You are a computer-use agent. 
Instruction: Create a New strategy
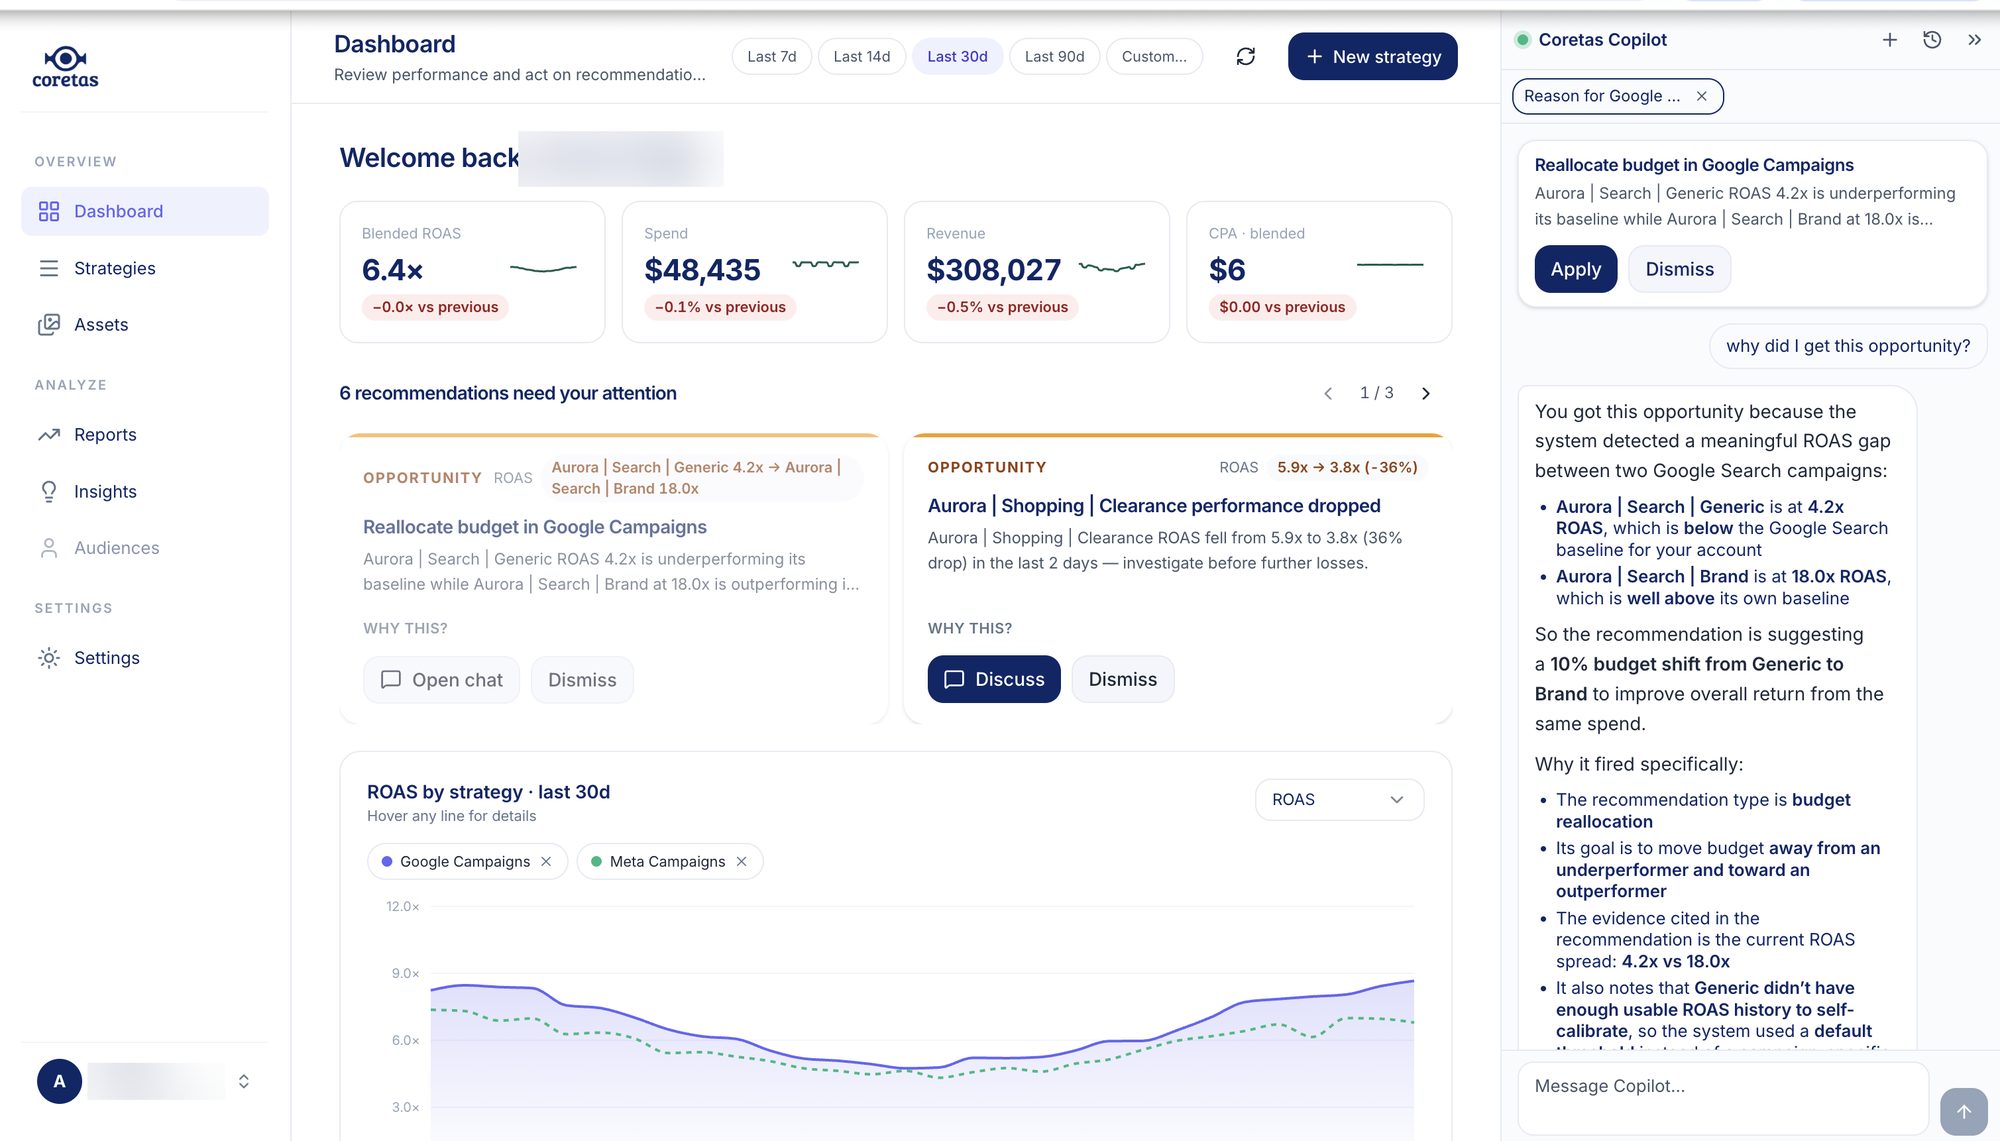click(x=1372, y=56)
